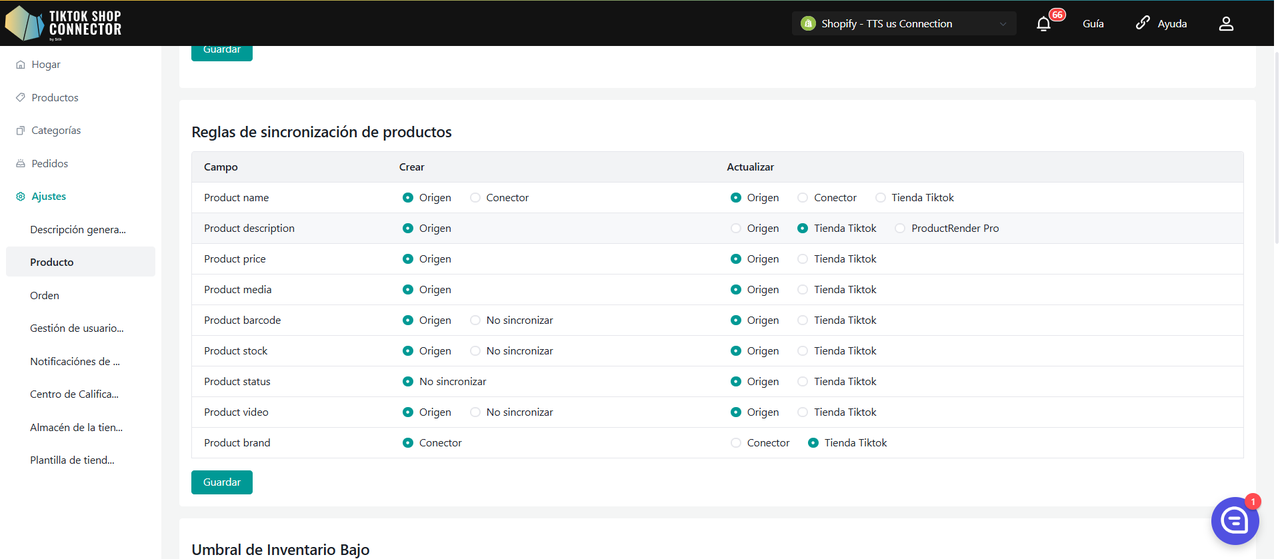Select ProductRender Pro for description update

[x=900, y=229]
